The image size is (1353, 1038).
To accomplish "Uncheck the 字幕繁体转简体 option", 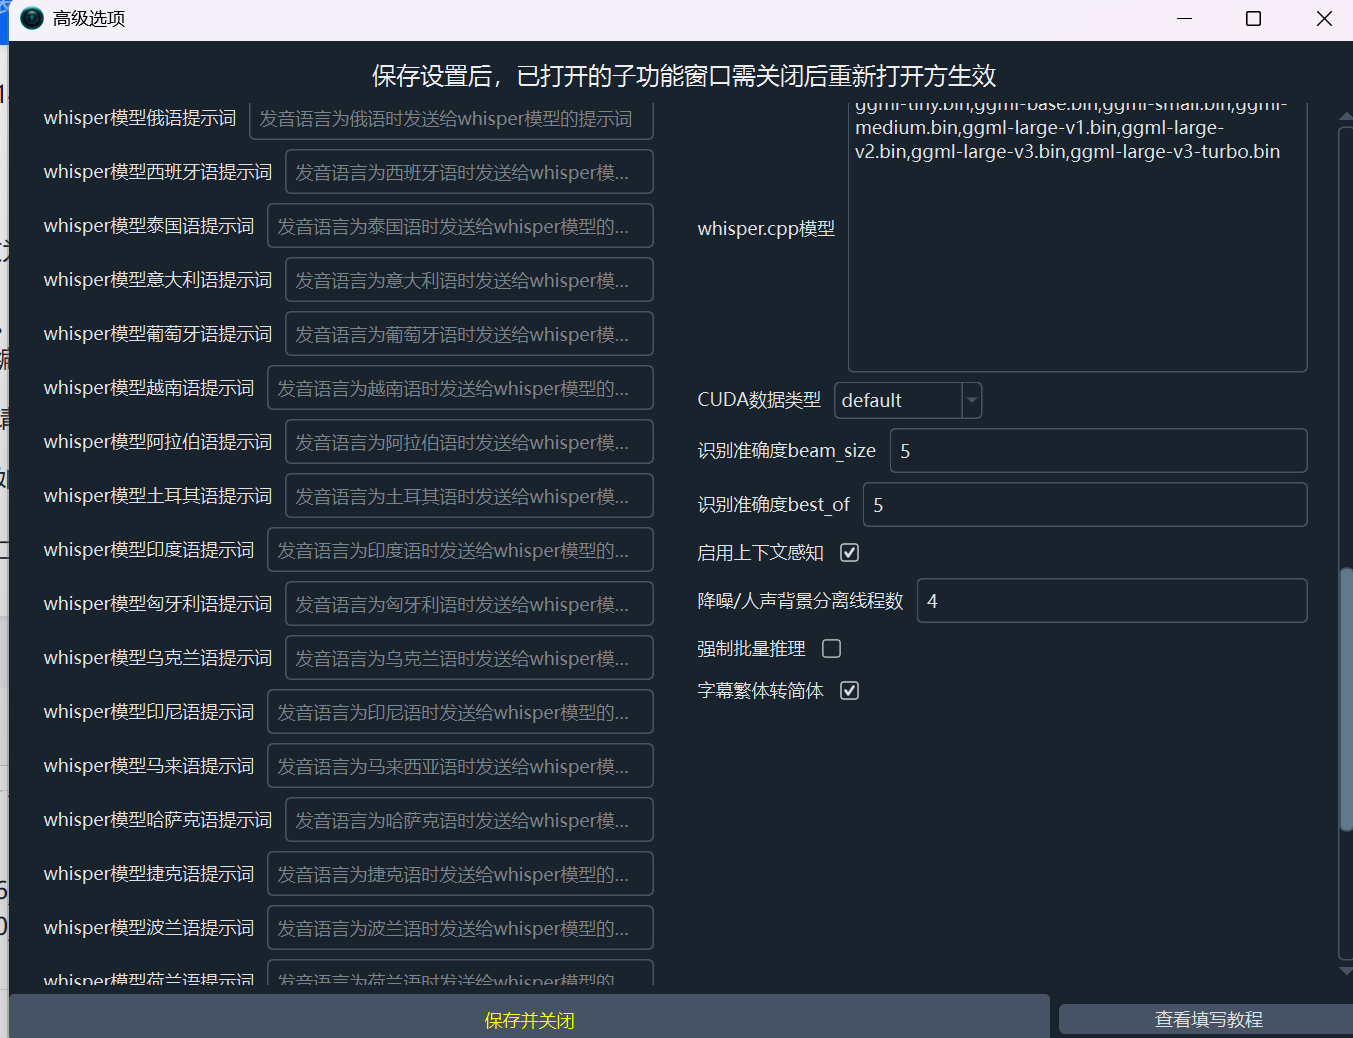I will (x=849, y=690).
